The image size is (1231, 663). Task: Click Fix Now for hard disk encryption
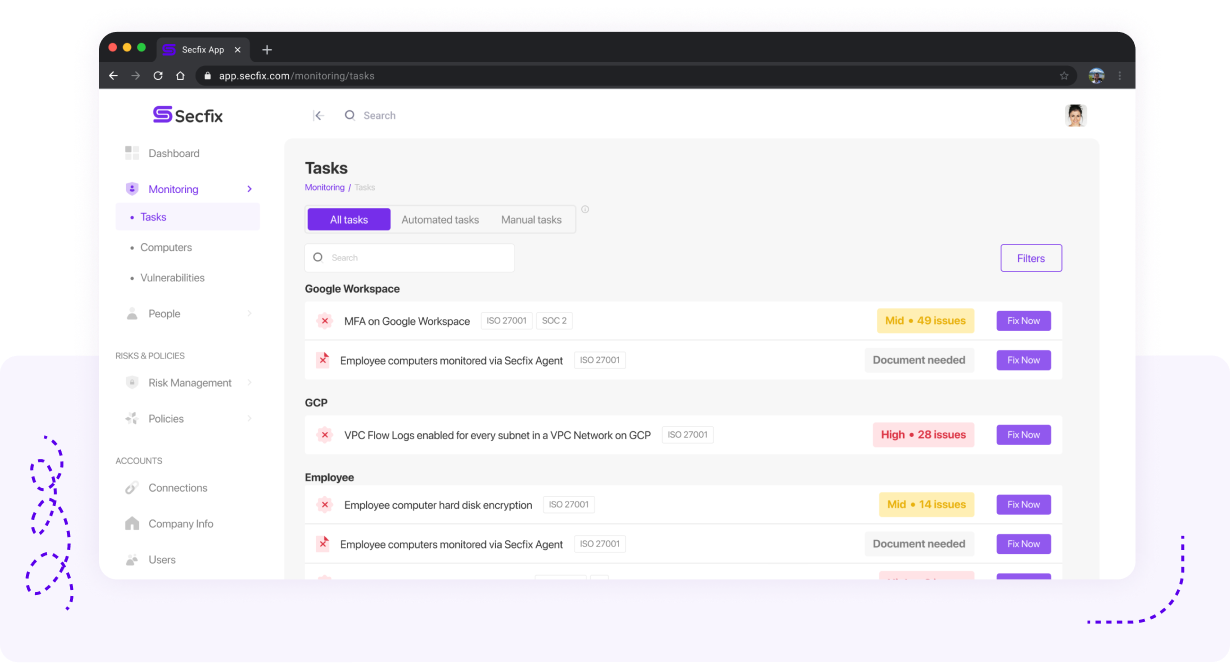[x=1023, y=505]
